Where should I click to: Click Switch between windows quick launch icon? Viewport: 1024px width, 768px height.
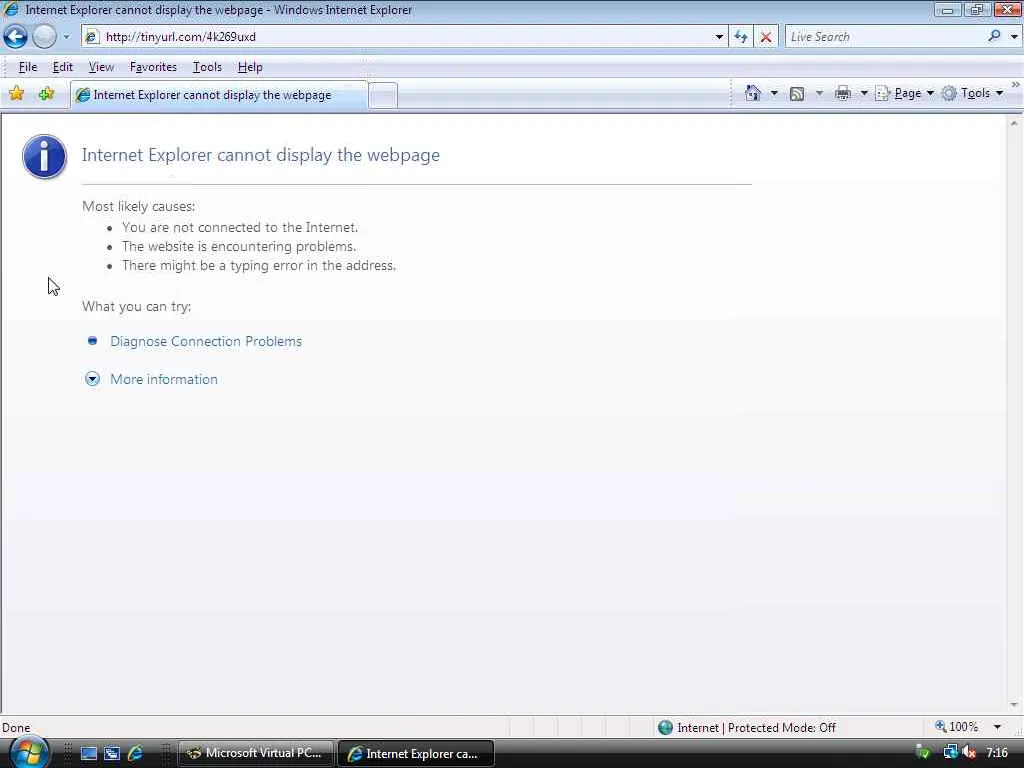tap(112, 754)
